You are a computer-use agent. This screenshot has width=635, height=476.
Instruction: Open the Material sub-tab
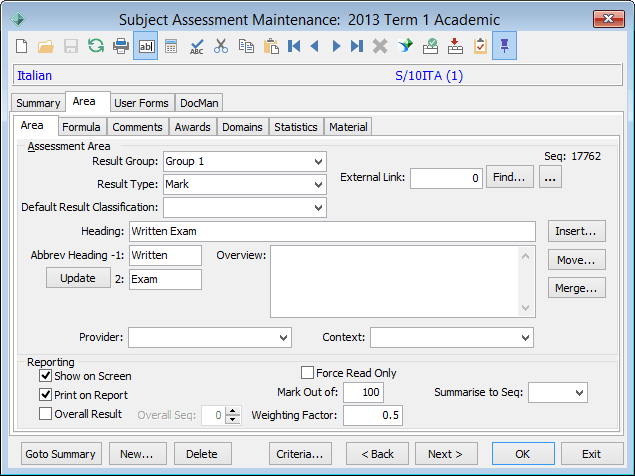point(348,127)
